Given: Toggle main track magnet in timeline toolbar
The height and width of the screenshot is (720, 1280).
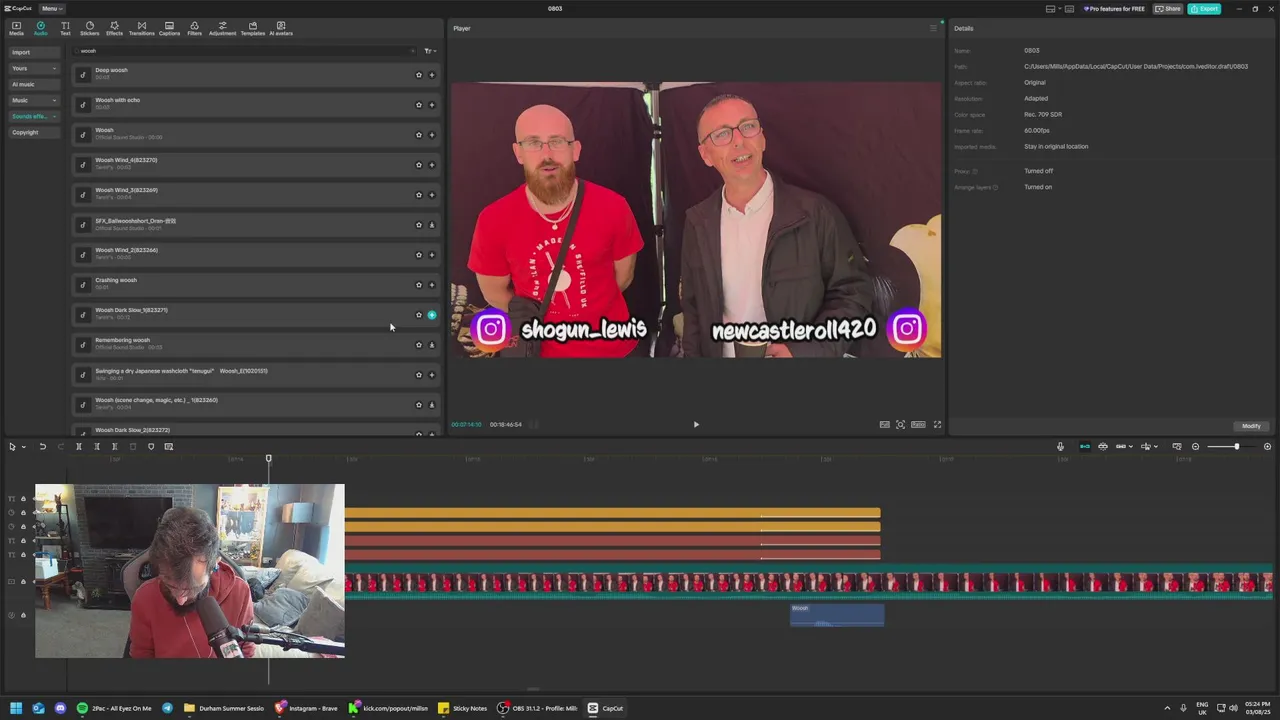Looking at the screenshot, I should coord(1085,447).
